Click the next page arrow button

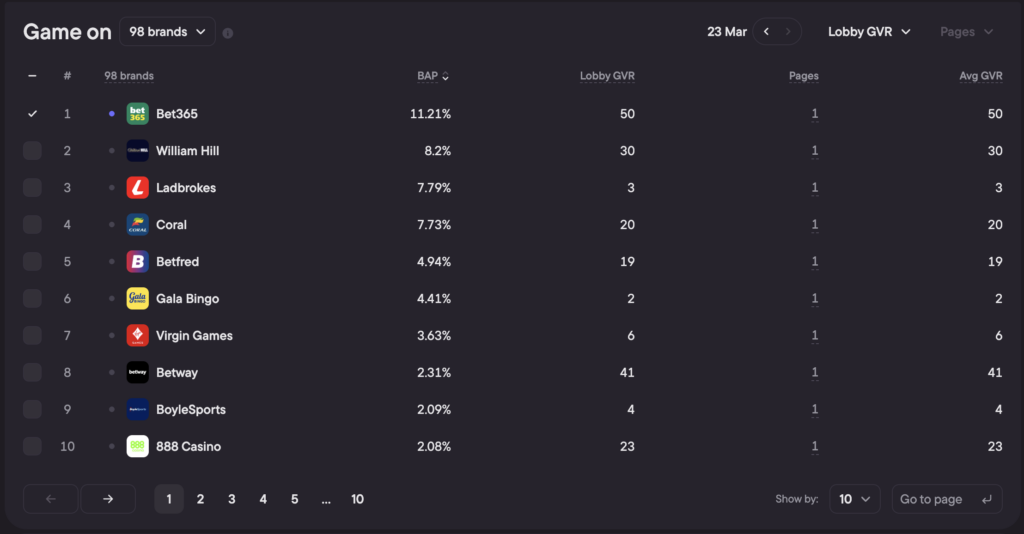click(x=108, y=499)
